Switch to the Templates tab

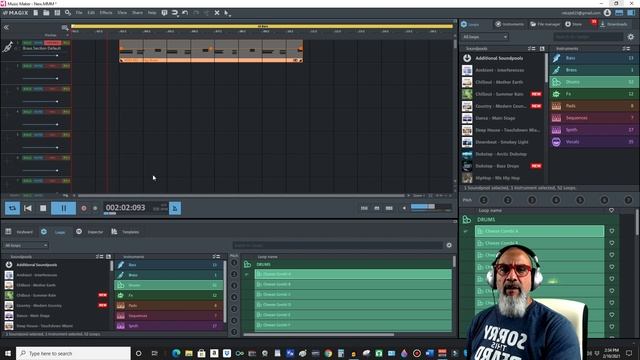[126, 232]
